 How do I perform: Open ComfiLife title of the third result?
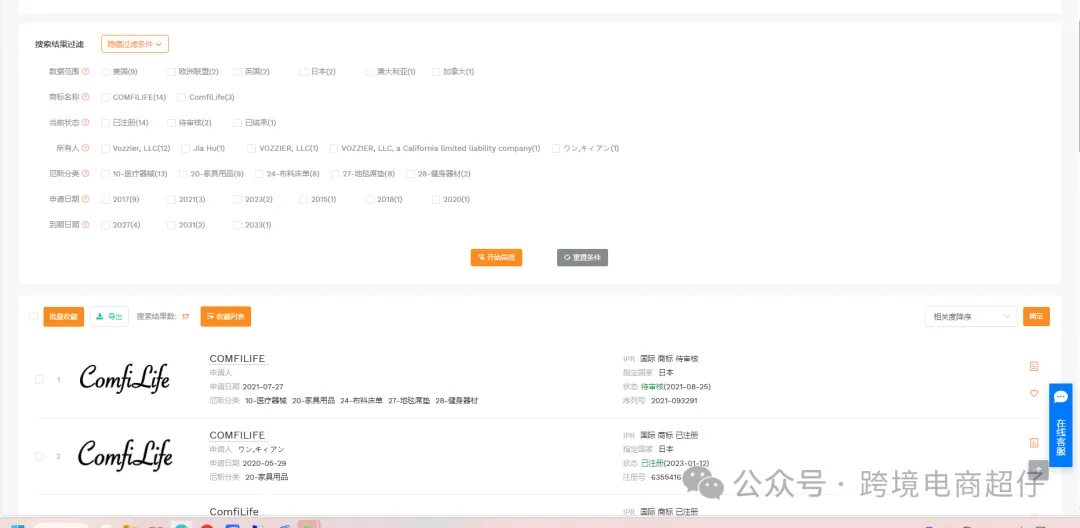[233, 511]
